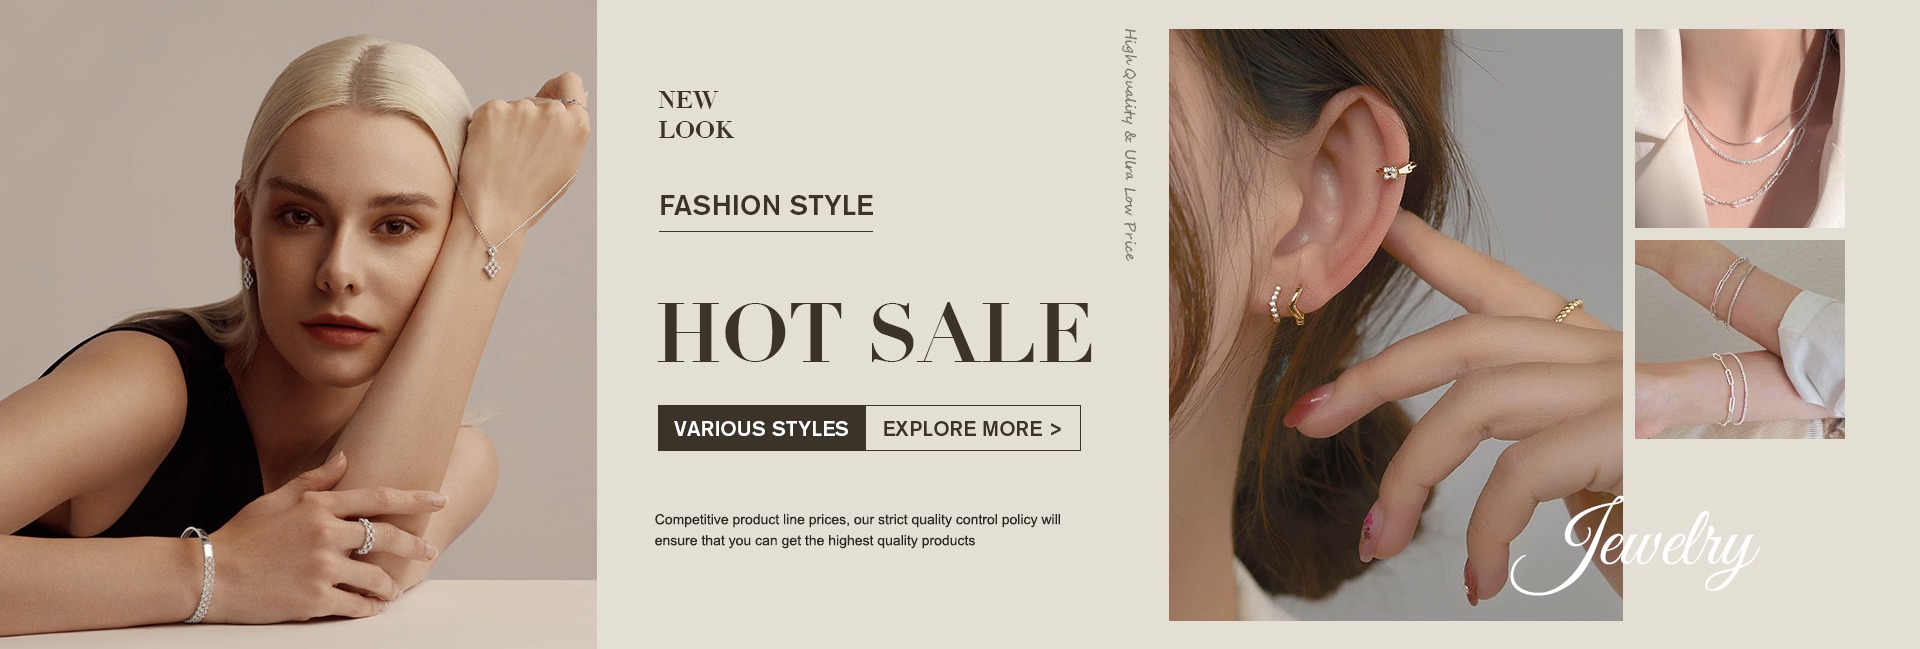This screenshot has height=649, width=1920.
Task: Open the silver bracelets thumbnail image
Action: 1739,339
